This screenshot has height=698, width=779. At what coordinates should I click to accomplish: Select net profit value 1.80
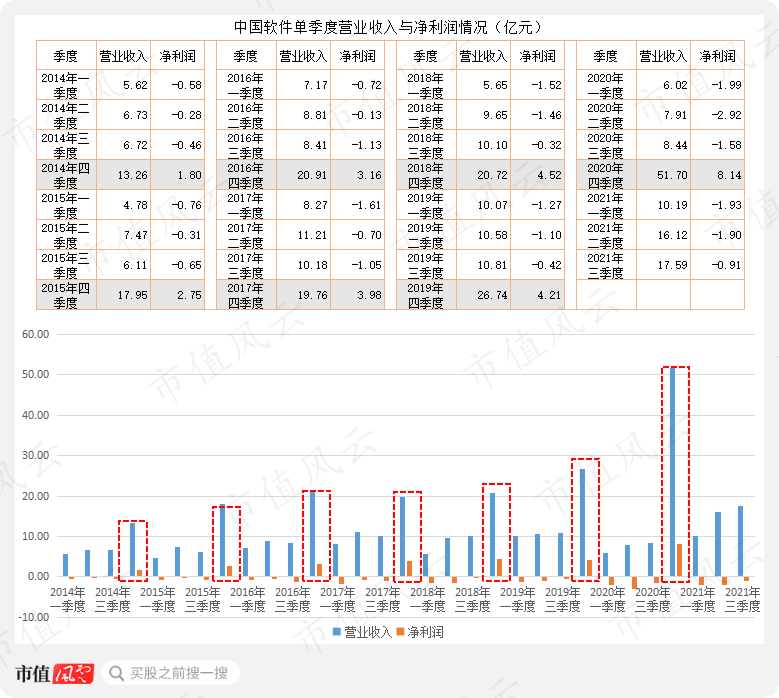189,175
